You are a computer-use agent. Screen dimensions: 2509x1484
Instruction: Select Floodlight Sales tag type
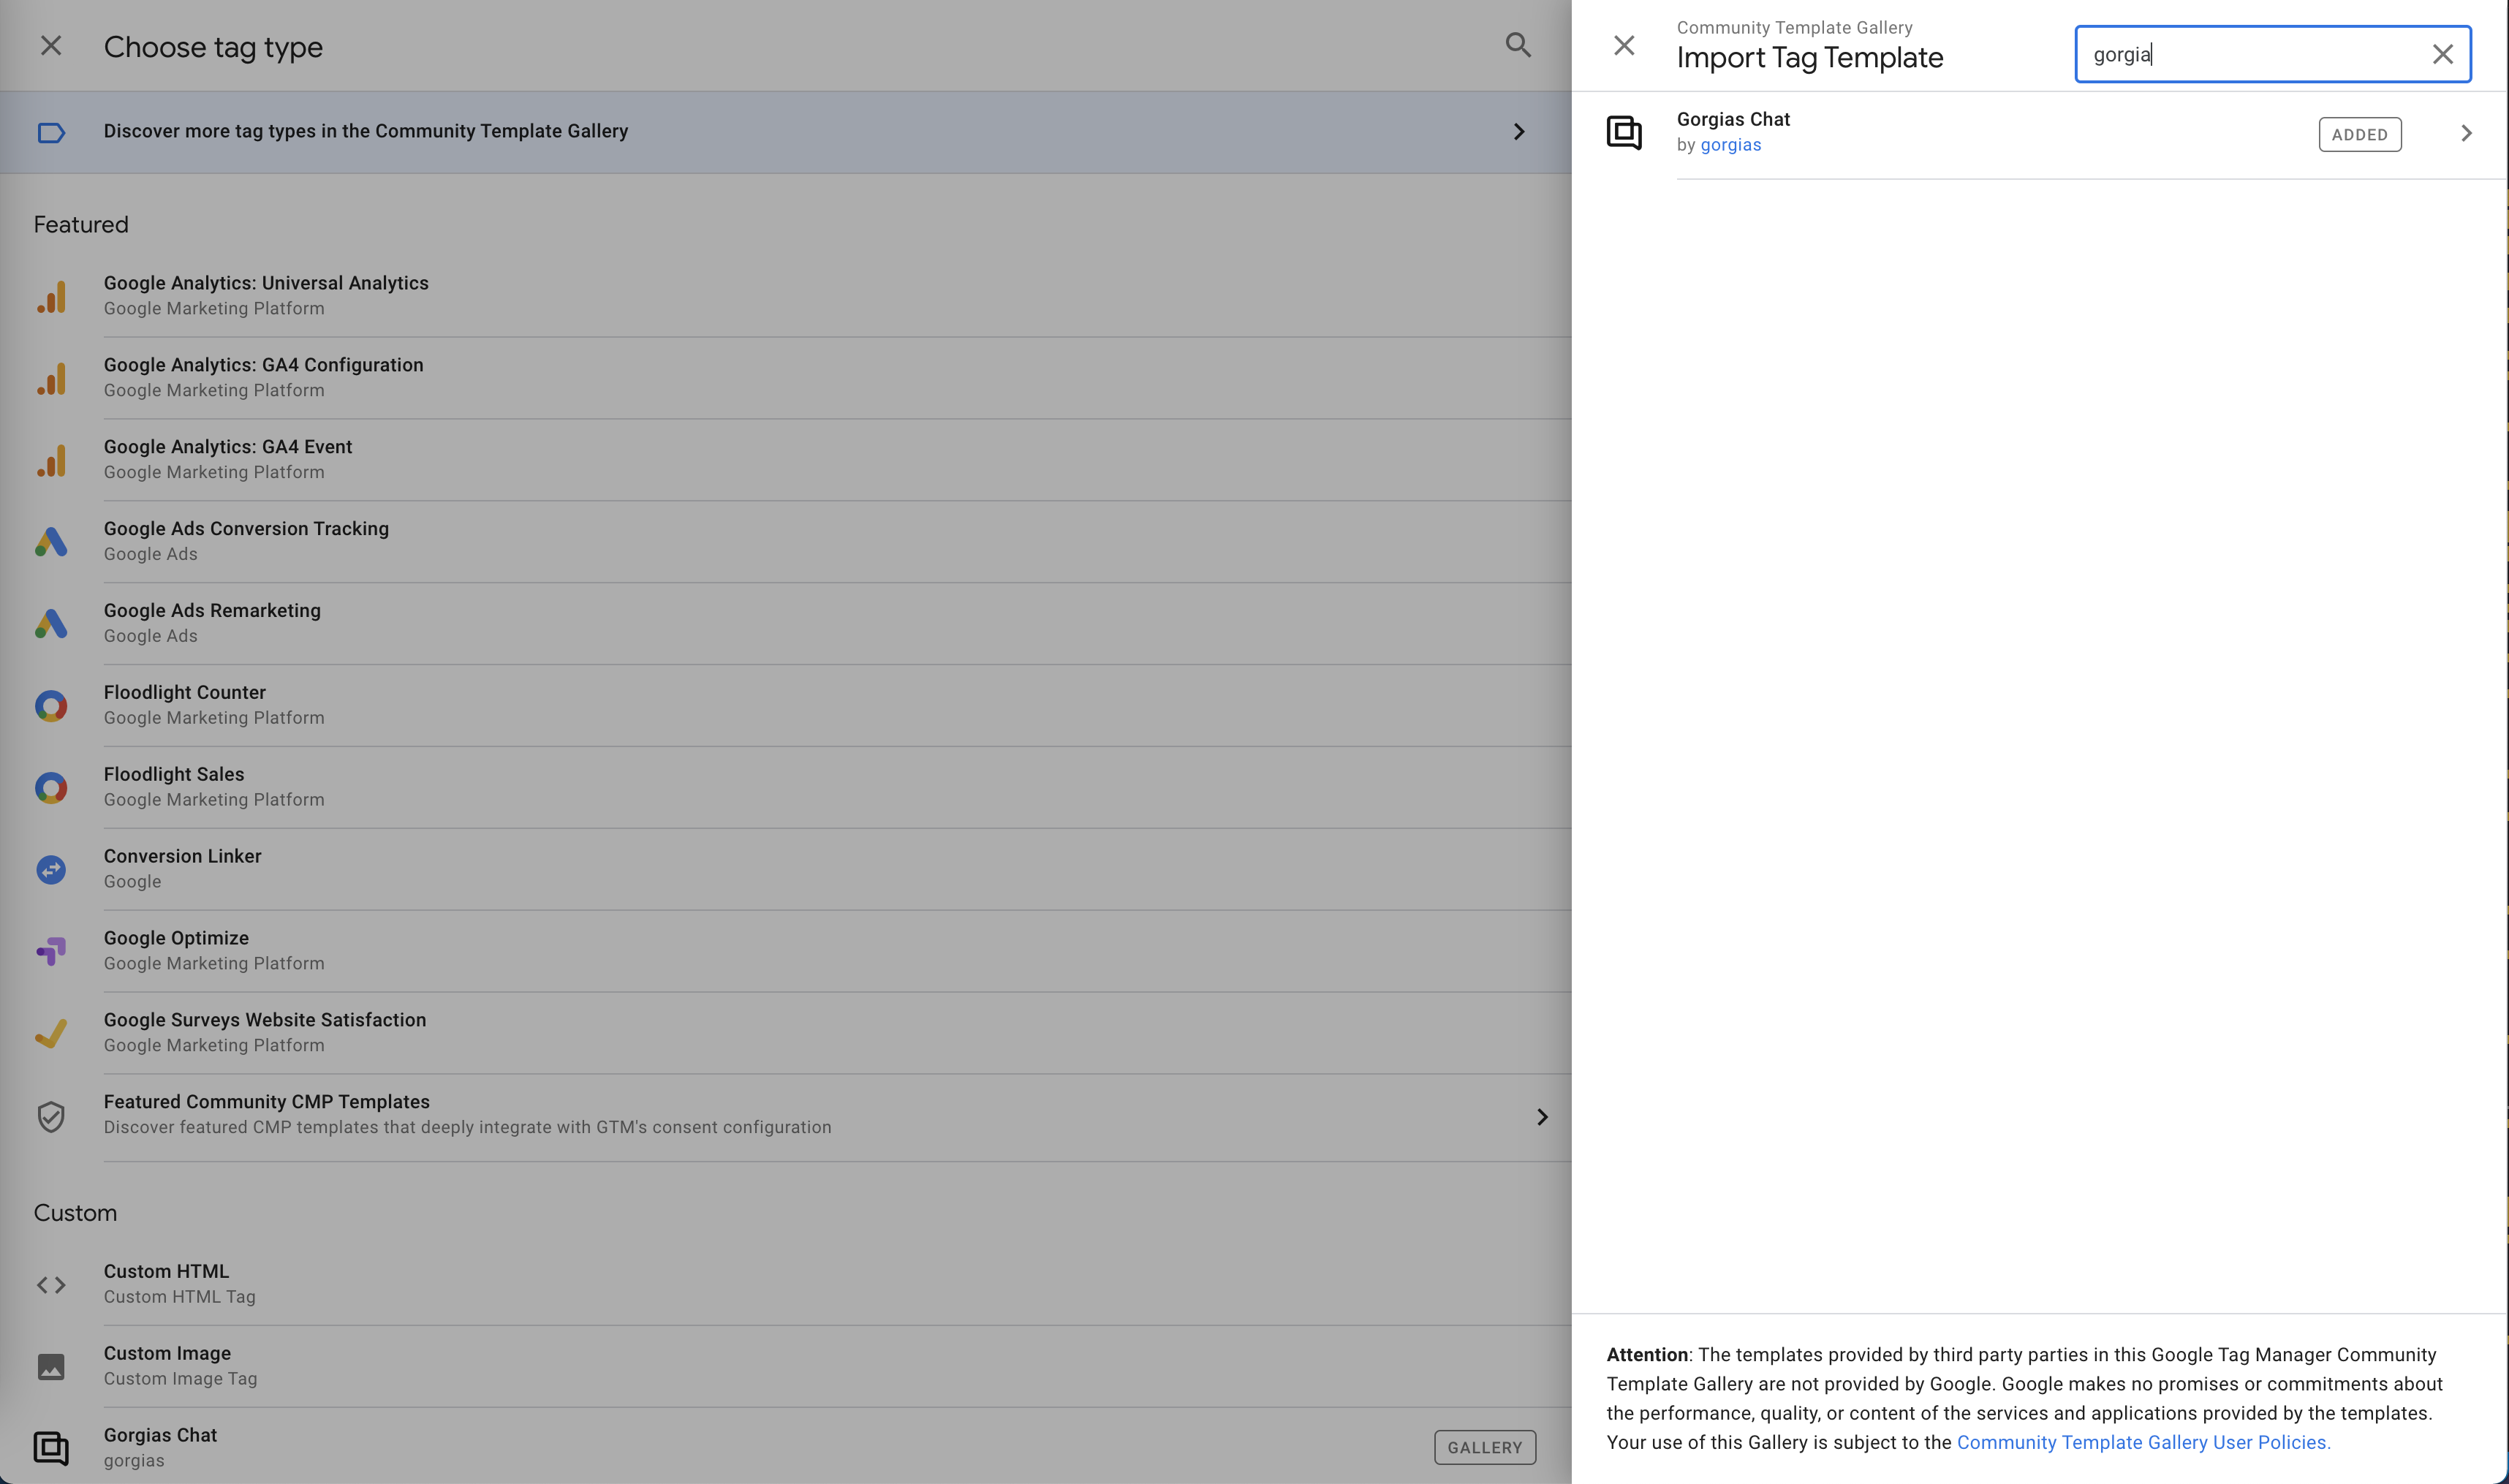[x=174, y=774]
